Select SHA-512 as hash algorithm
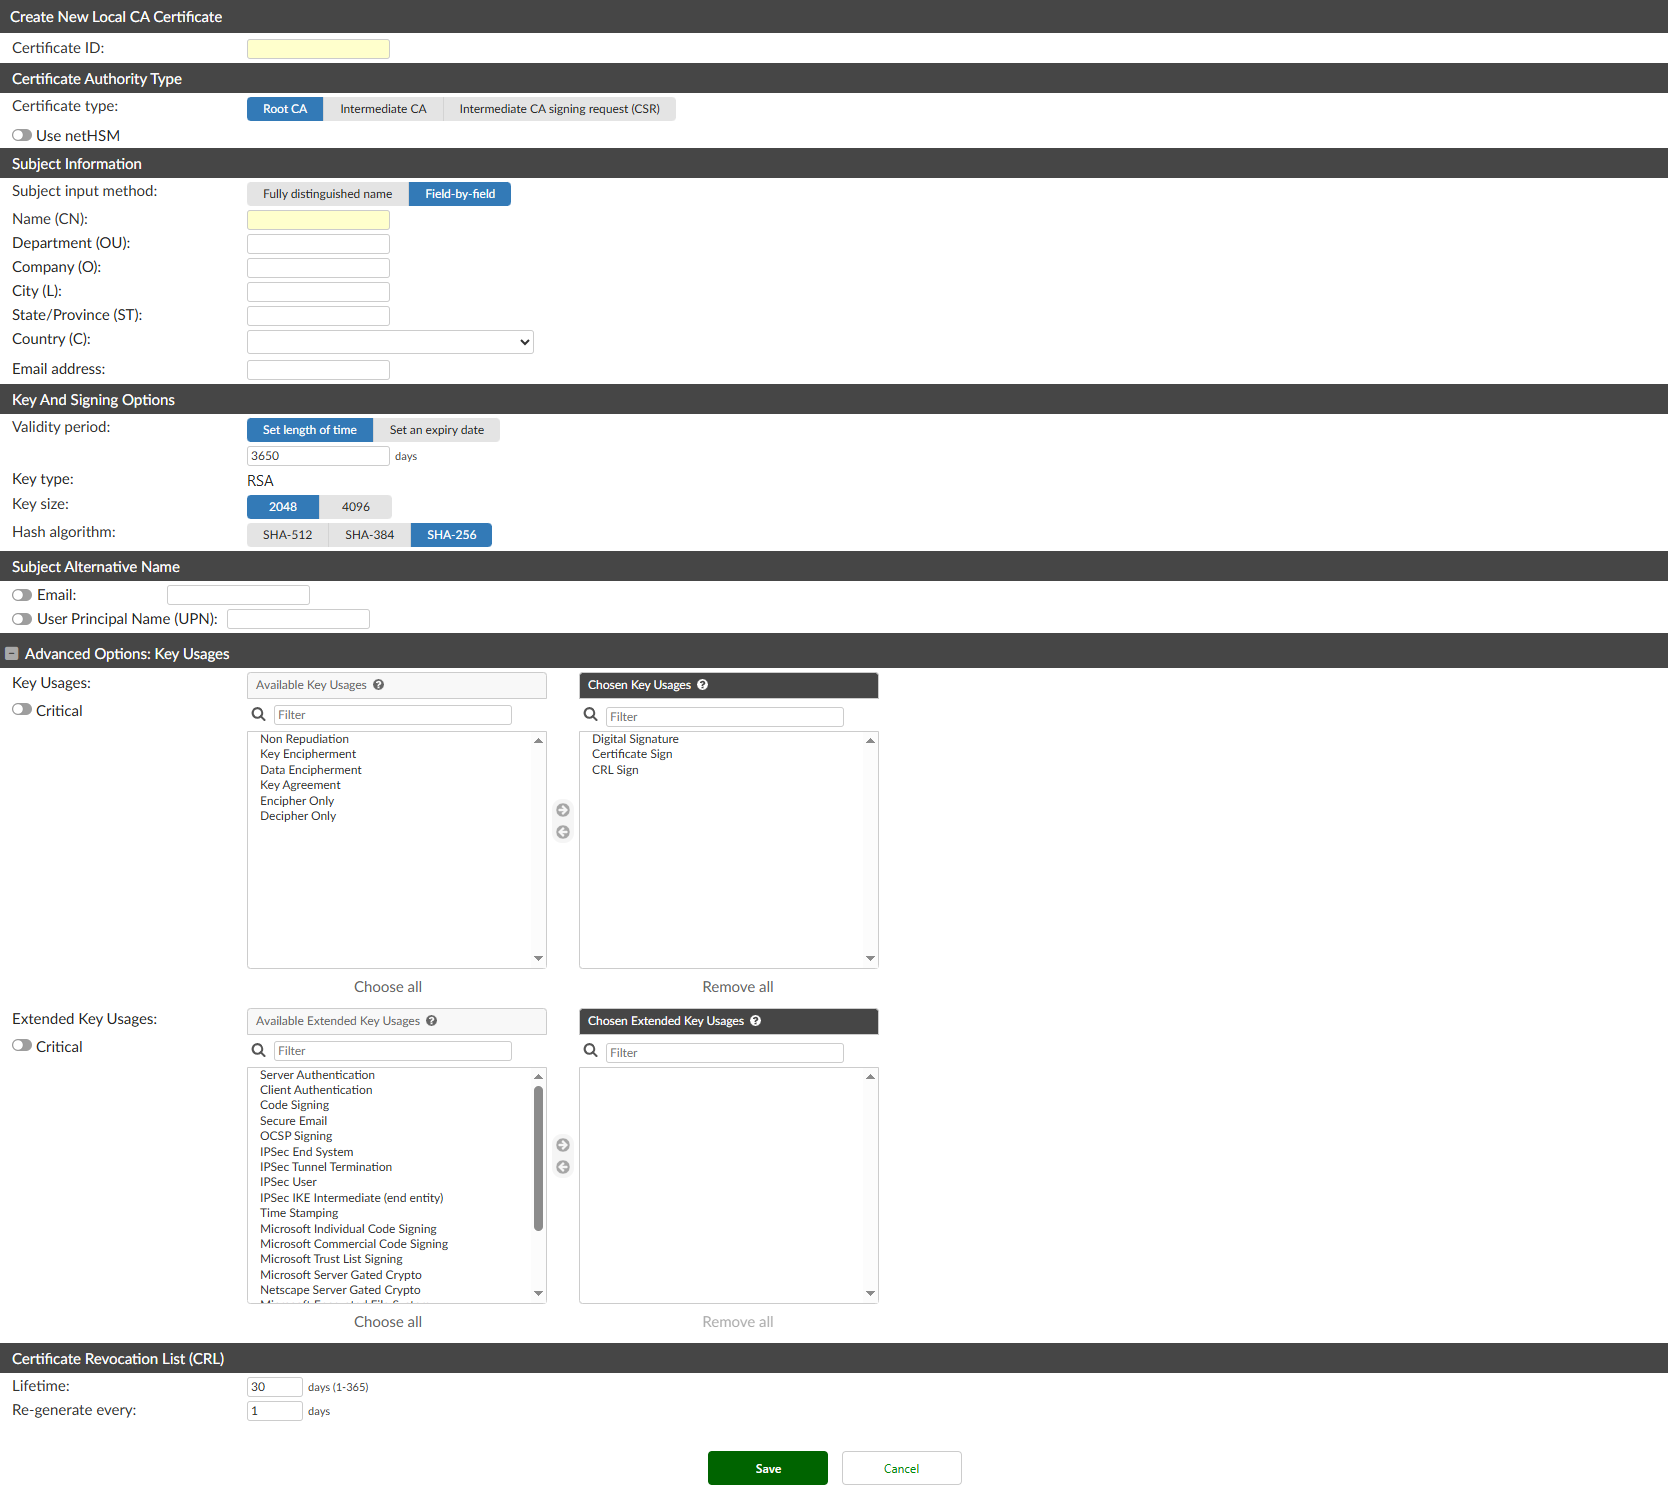This screenshot has height=1500, width=1668. pos(287,534)
